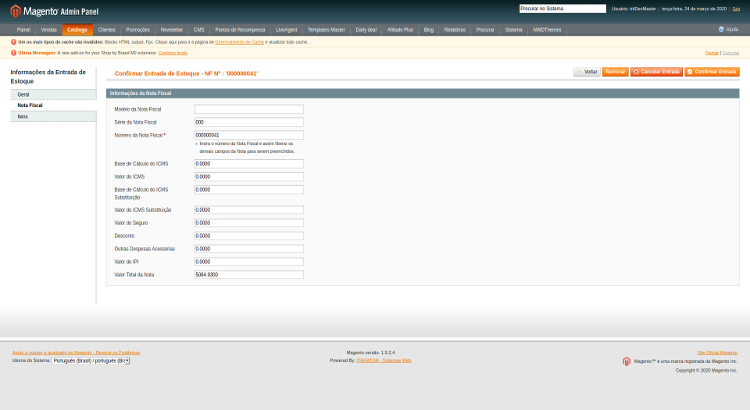Open the Templates Master menu
The width and height of the screenshot is (750, 410).
326,30
